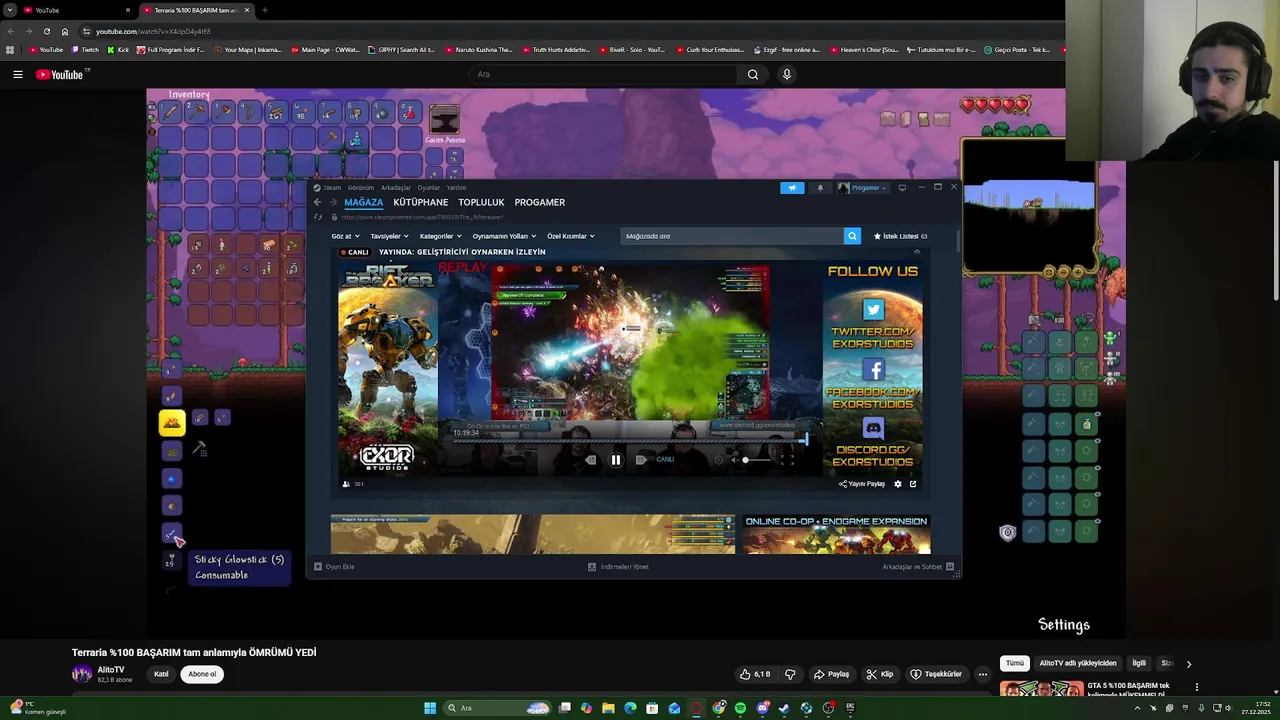
Task: Select 'AlitoTV adlı yükleyiciden' filter chip
Action: 1077,663
